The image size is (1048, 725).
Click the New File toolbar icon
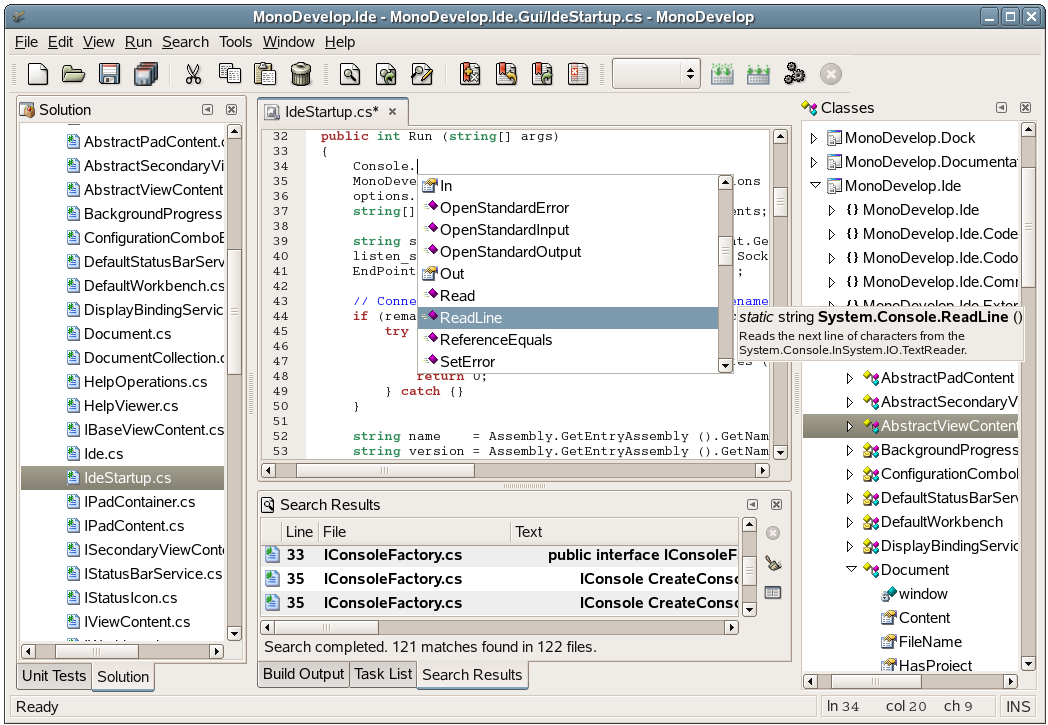(x=37, y=74)
